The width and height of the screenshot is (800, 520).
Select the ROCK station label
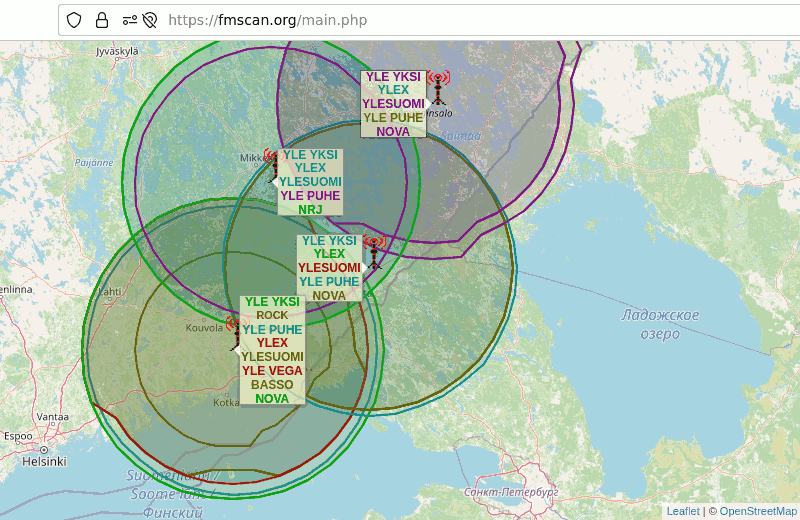[x=272, y=315]
